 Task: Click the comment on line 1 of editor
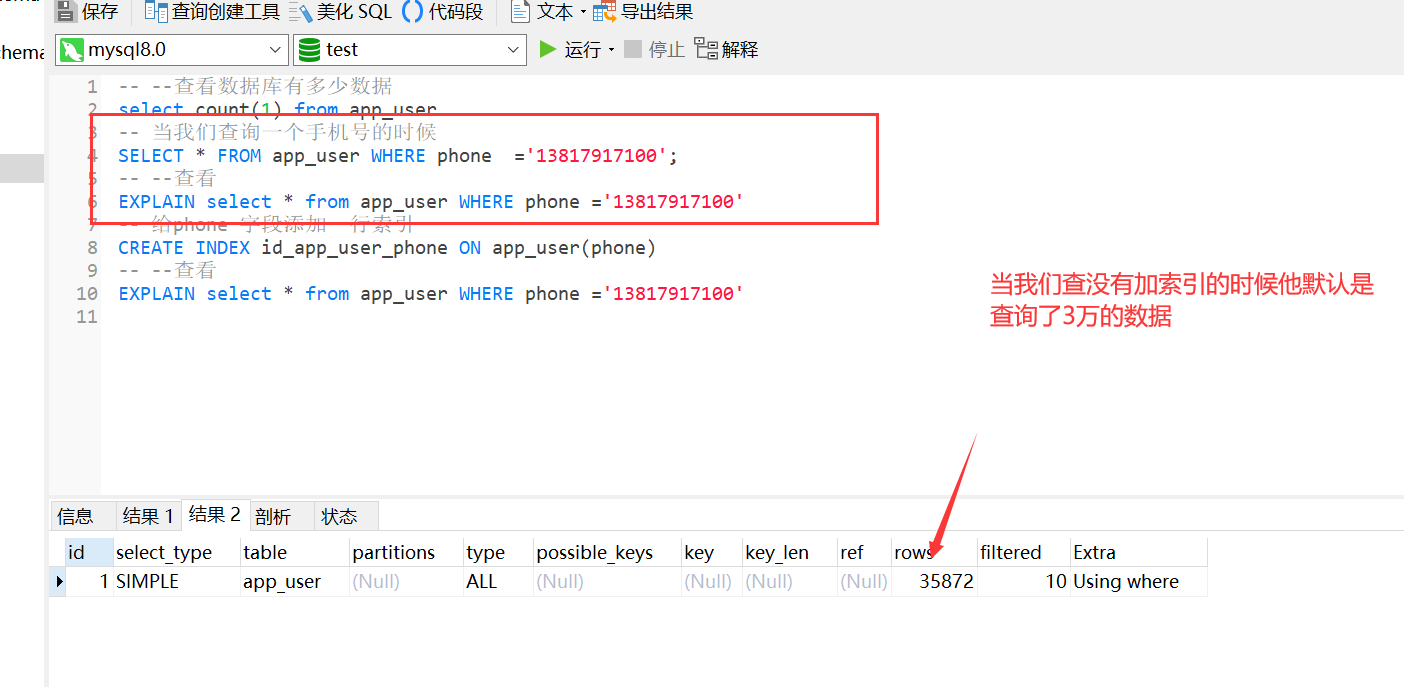pos(255,86)
